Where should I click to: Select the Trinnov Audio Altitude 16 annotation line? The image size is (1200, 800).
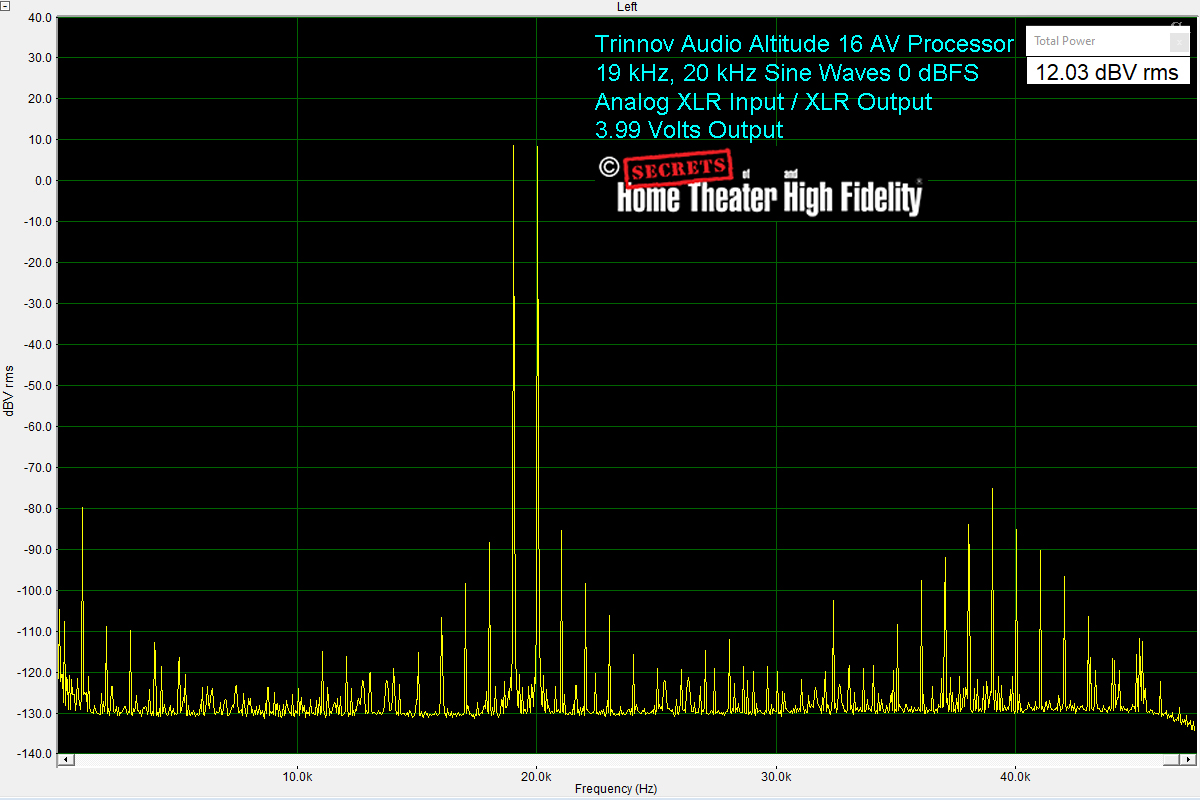(804, 44)
